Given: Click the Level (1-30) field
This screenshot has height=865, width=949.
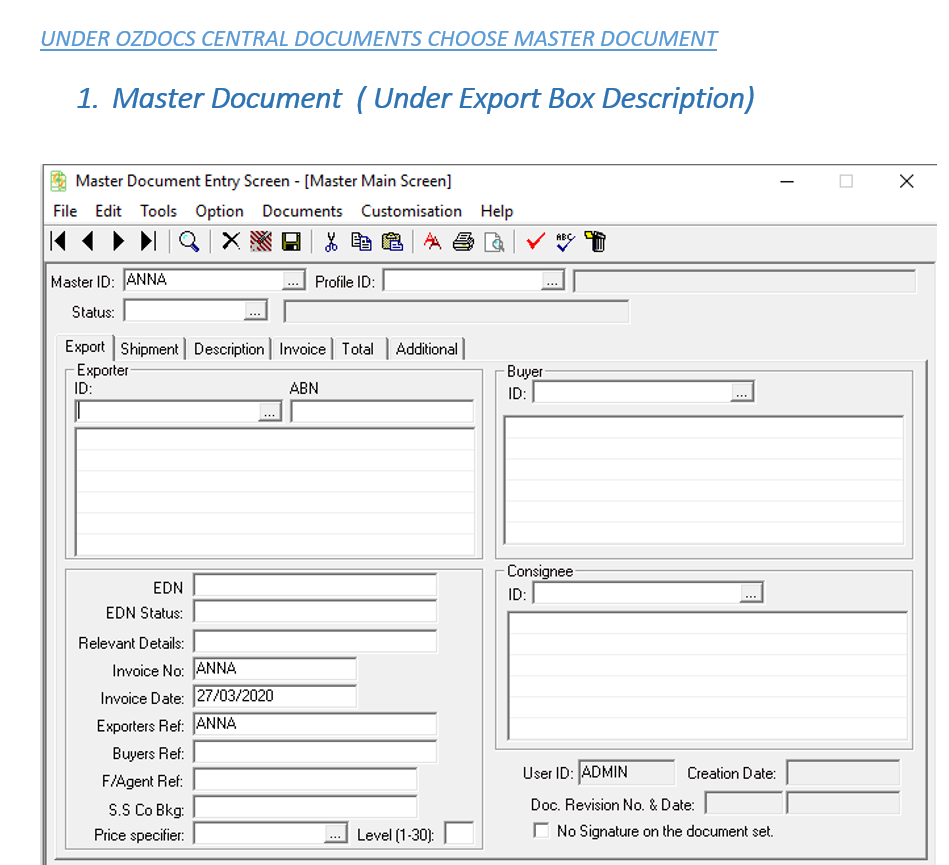Looking at the screenshot, I should coord(459,834).
